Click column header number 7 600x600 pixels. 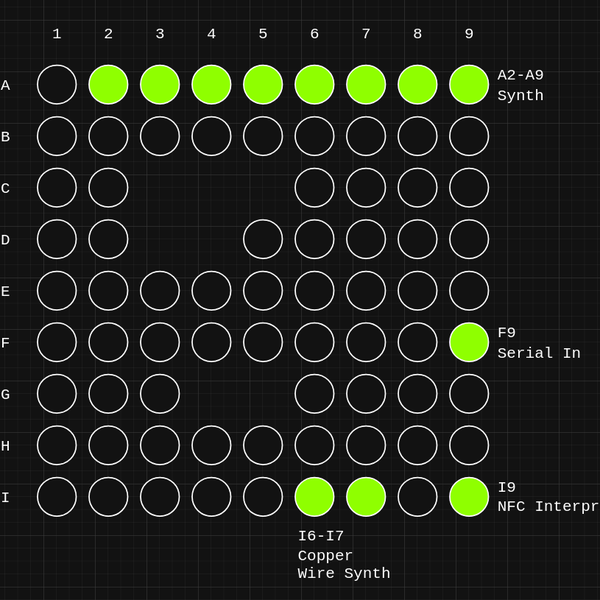click(366, 34)
